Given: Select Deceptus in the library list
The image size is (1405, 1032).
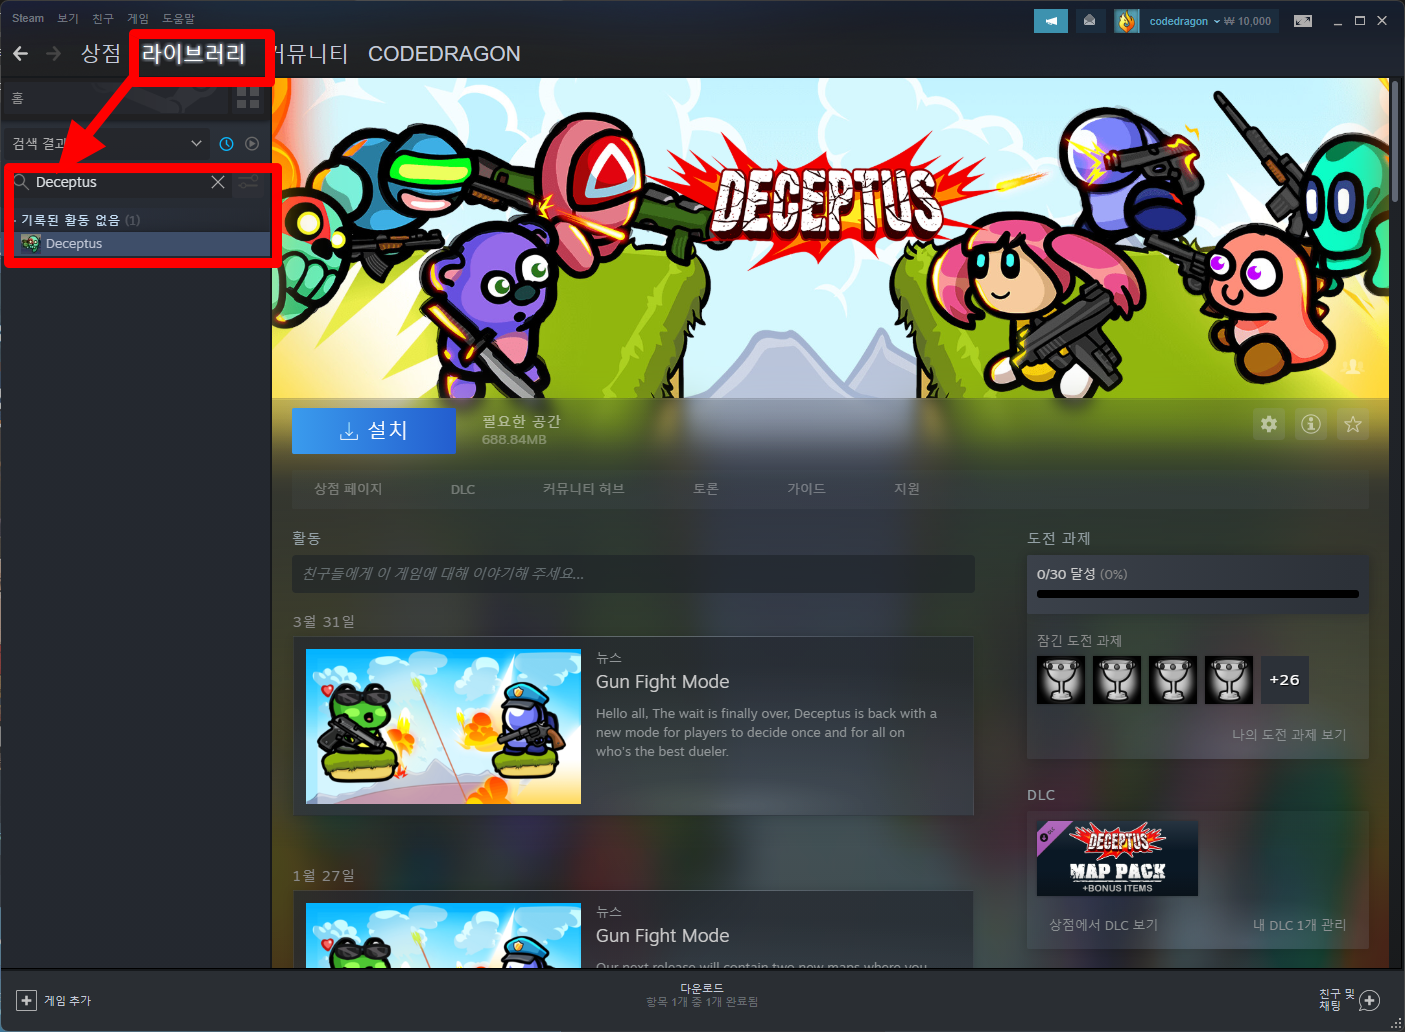Looking at the screenshot, I should point(142,244).
